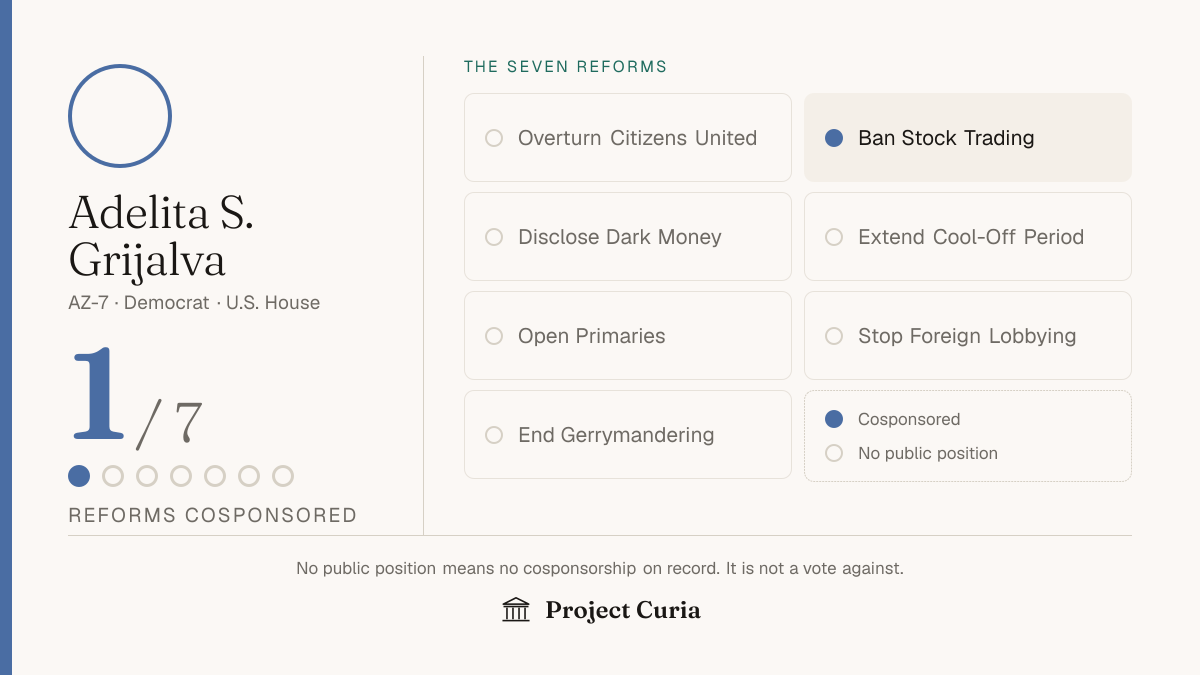Click the large blue number 1 score
Viewport: 1200px width, 675px height.
[x=98, y=395]
